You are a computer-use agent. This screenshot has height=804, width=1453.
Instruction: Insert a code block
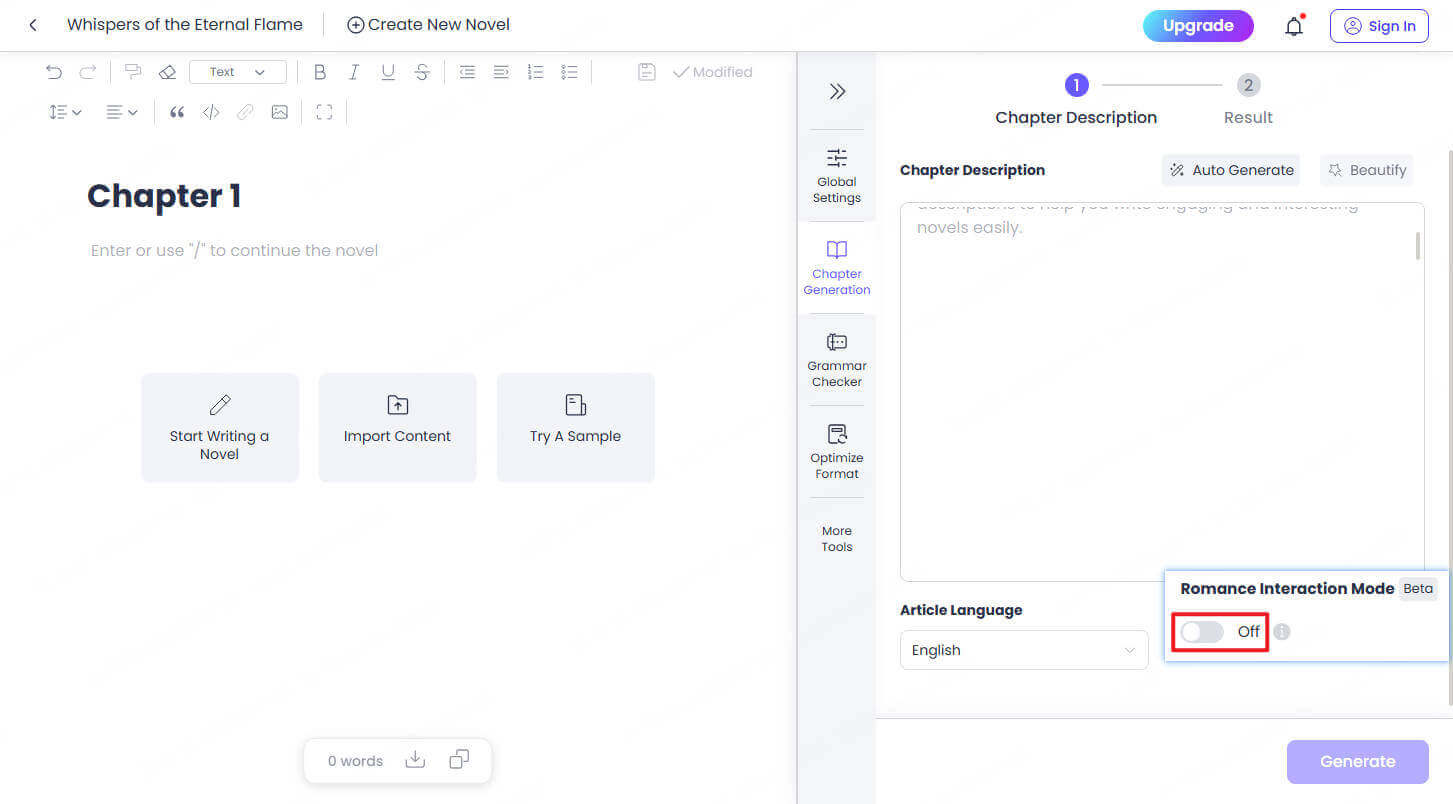tap(211, 111)
